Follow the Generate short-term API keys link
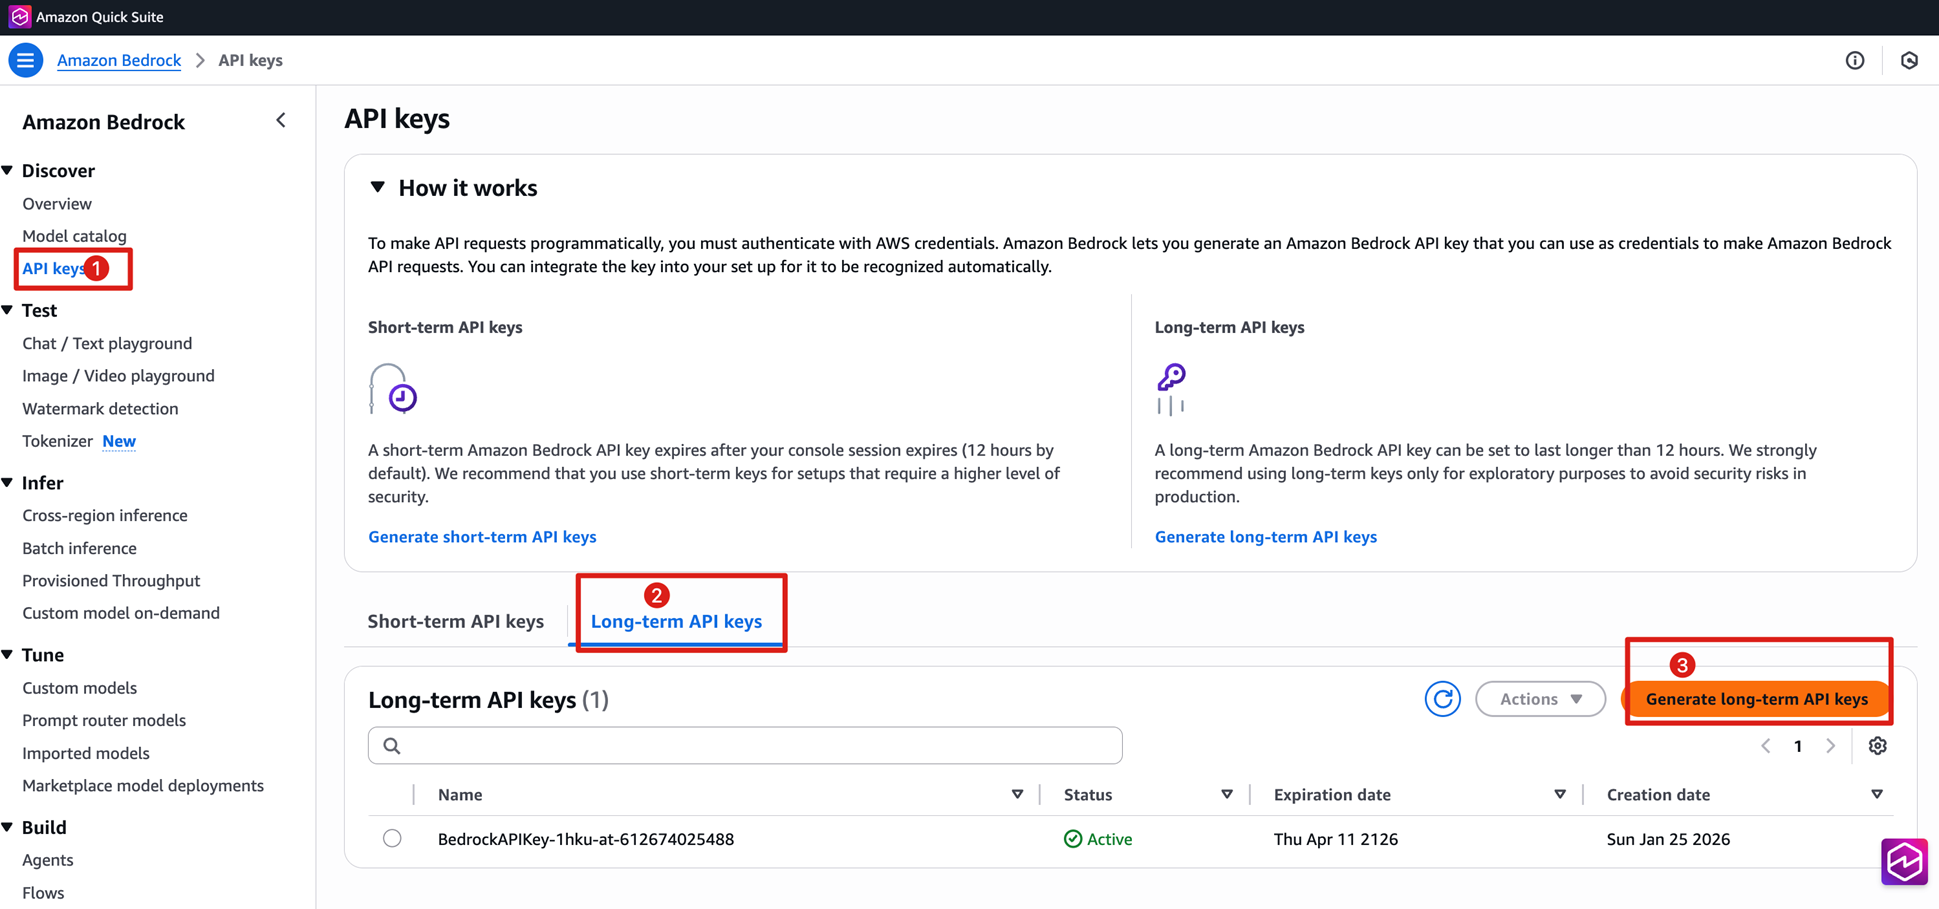 (x=482, y=537)
